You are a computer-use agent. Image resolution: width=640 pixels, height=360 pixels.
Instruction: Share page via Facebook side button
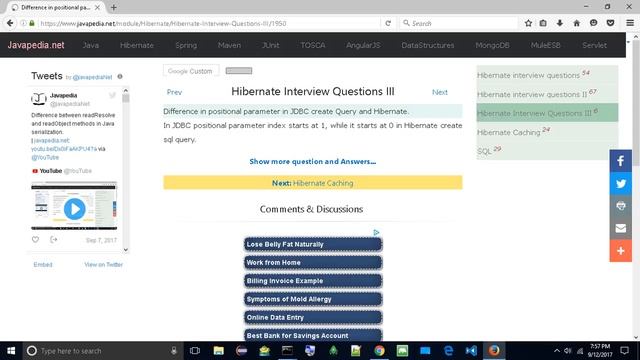pos(620,161)
